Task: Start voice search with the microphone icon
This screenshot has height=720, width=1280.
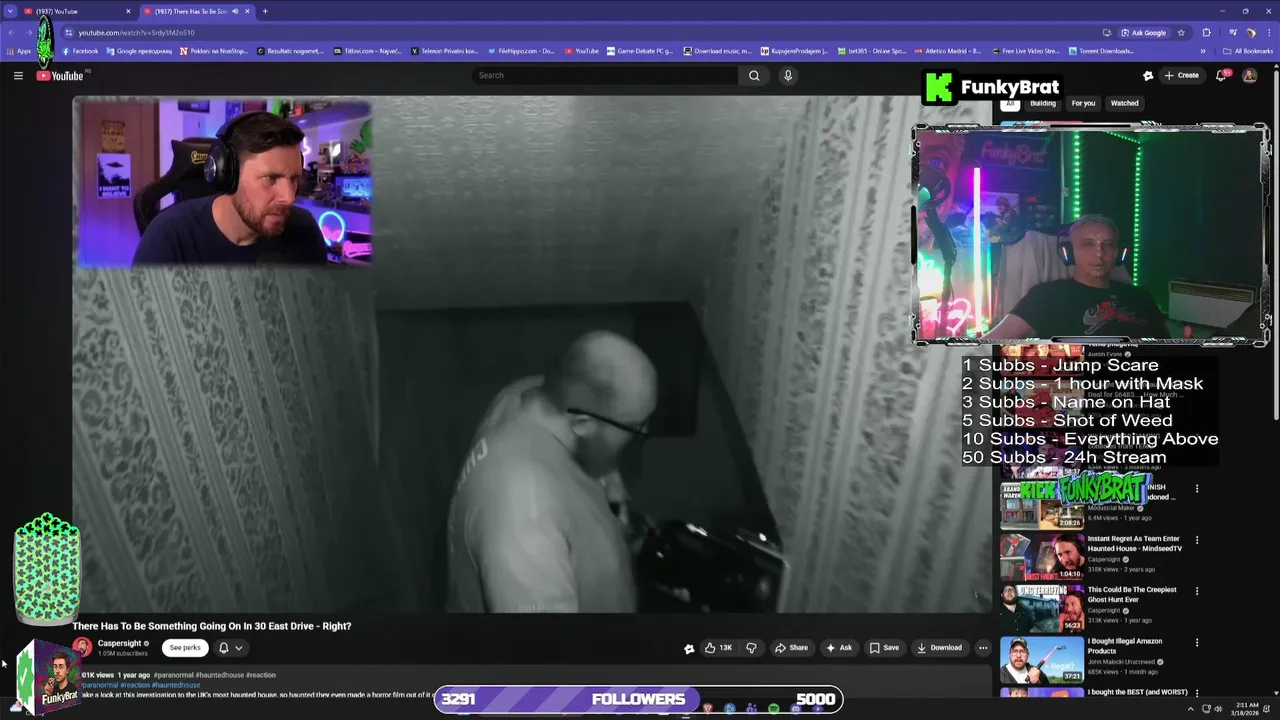Action: [788, 75]
